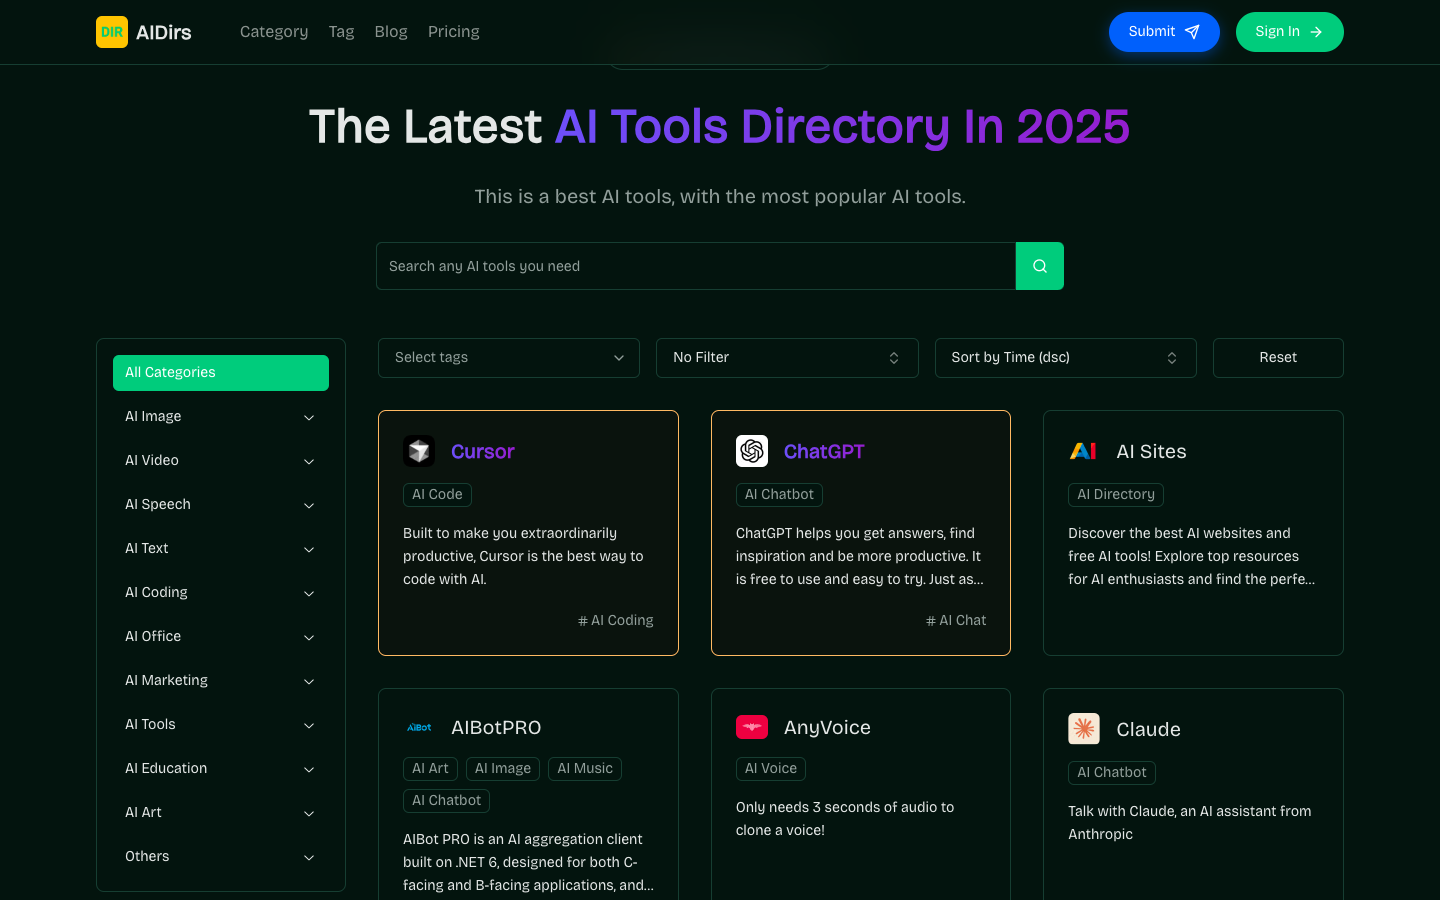This screenshot has height=900, width=1440.
Task: Expand the AI Marketing category chevron
Action: point(309,681)
